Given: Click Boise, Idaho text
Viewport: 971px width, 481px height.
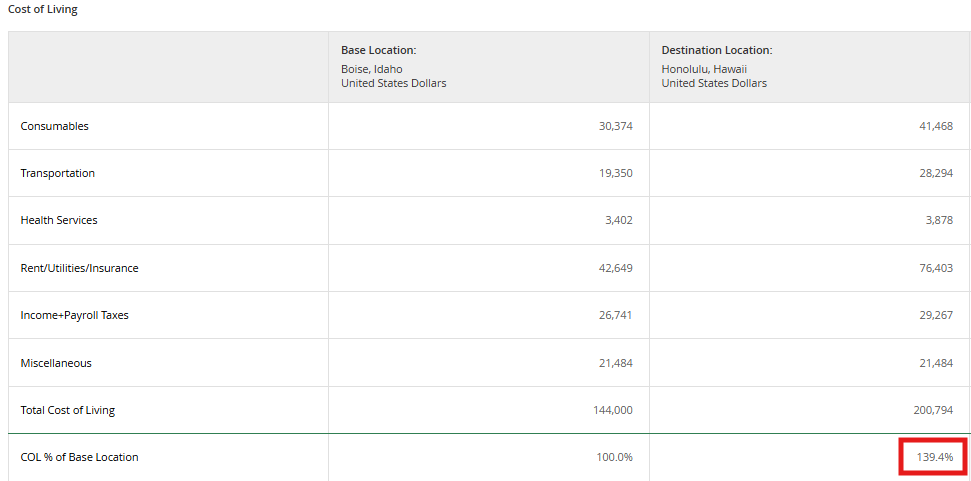Looking at the screenshot, I should [372, 69].
